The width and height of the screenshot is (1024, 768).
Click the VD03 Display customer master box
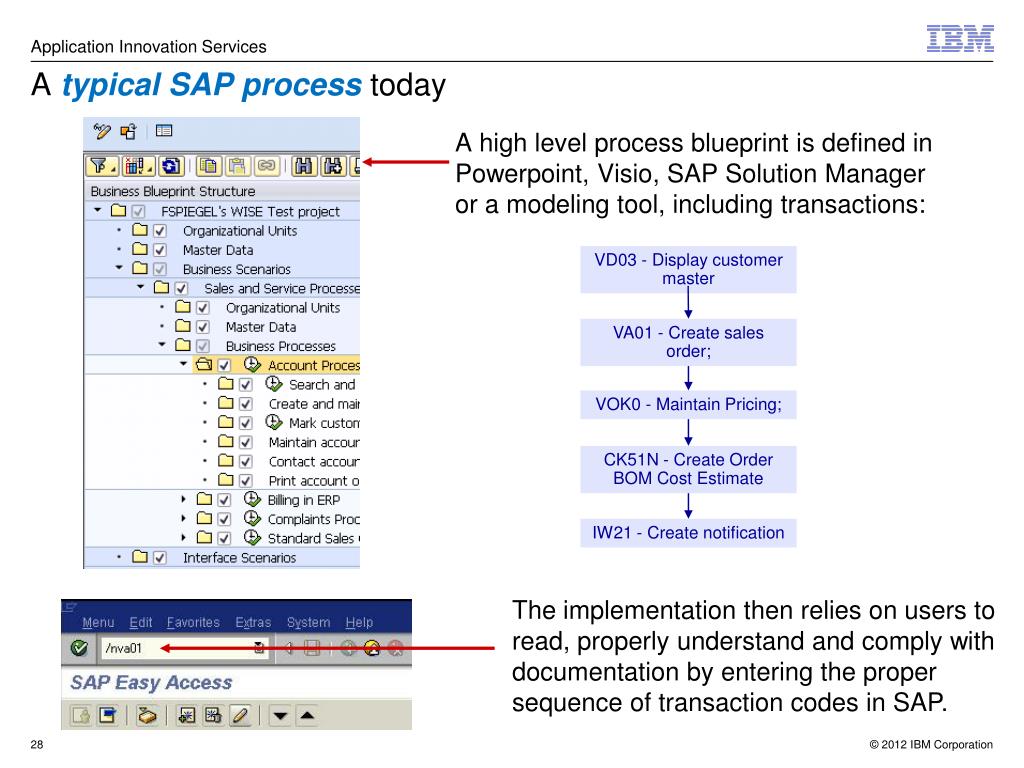click(x=688, y=269)
